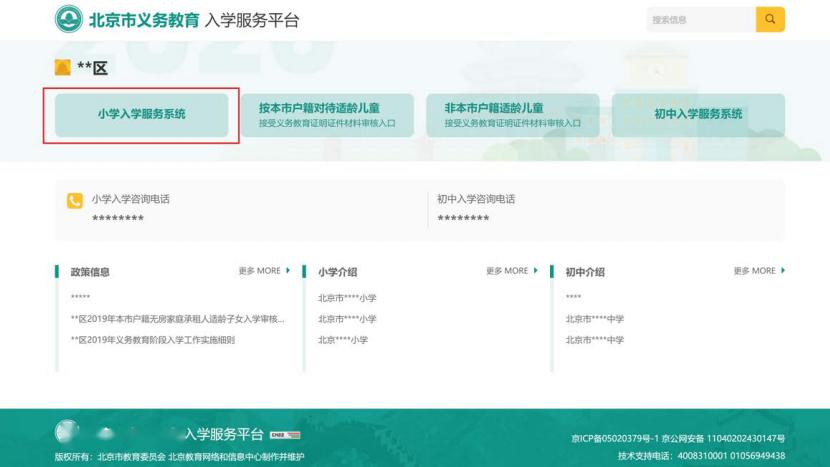Screen dimensions: 830x467
Task: Click the 初中介绍 section heading
Action: pyautogui.click(x=585, y=272)
